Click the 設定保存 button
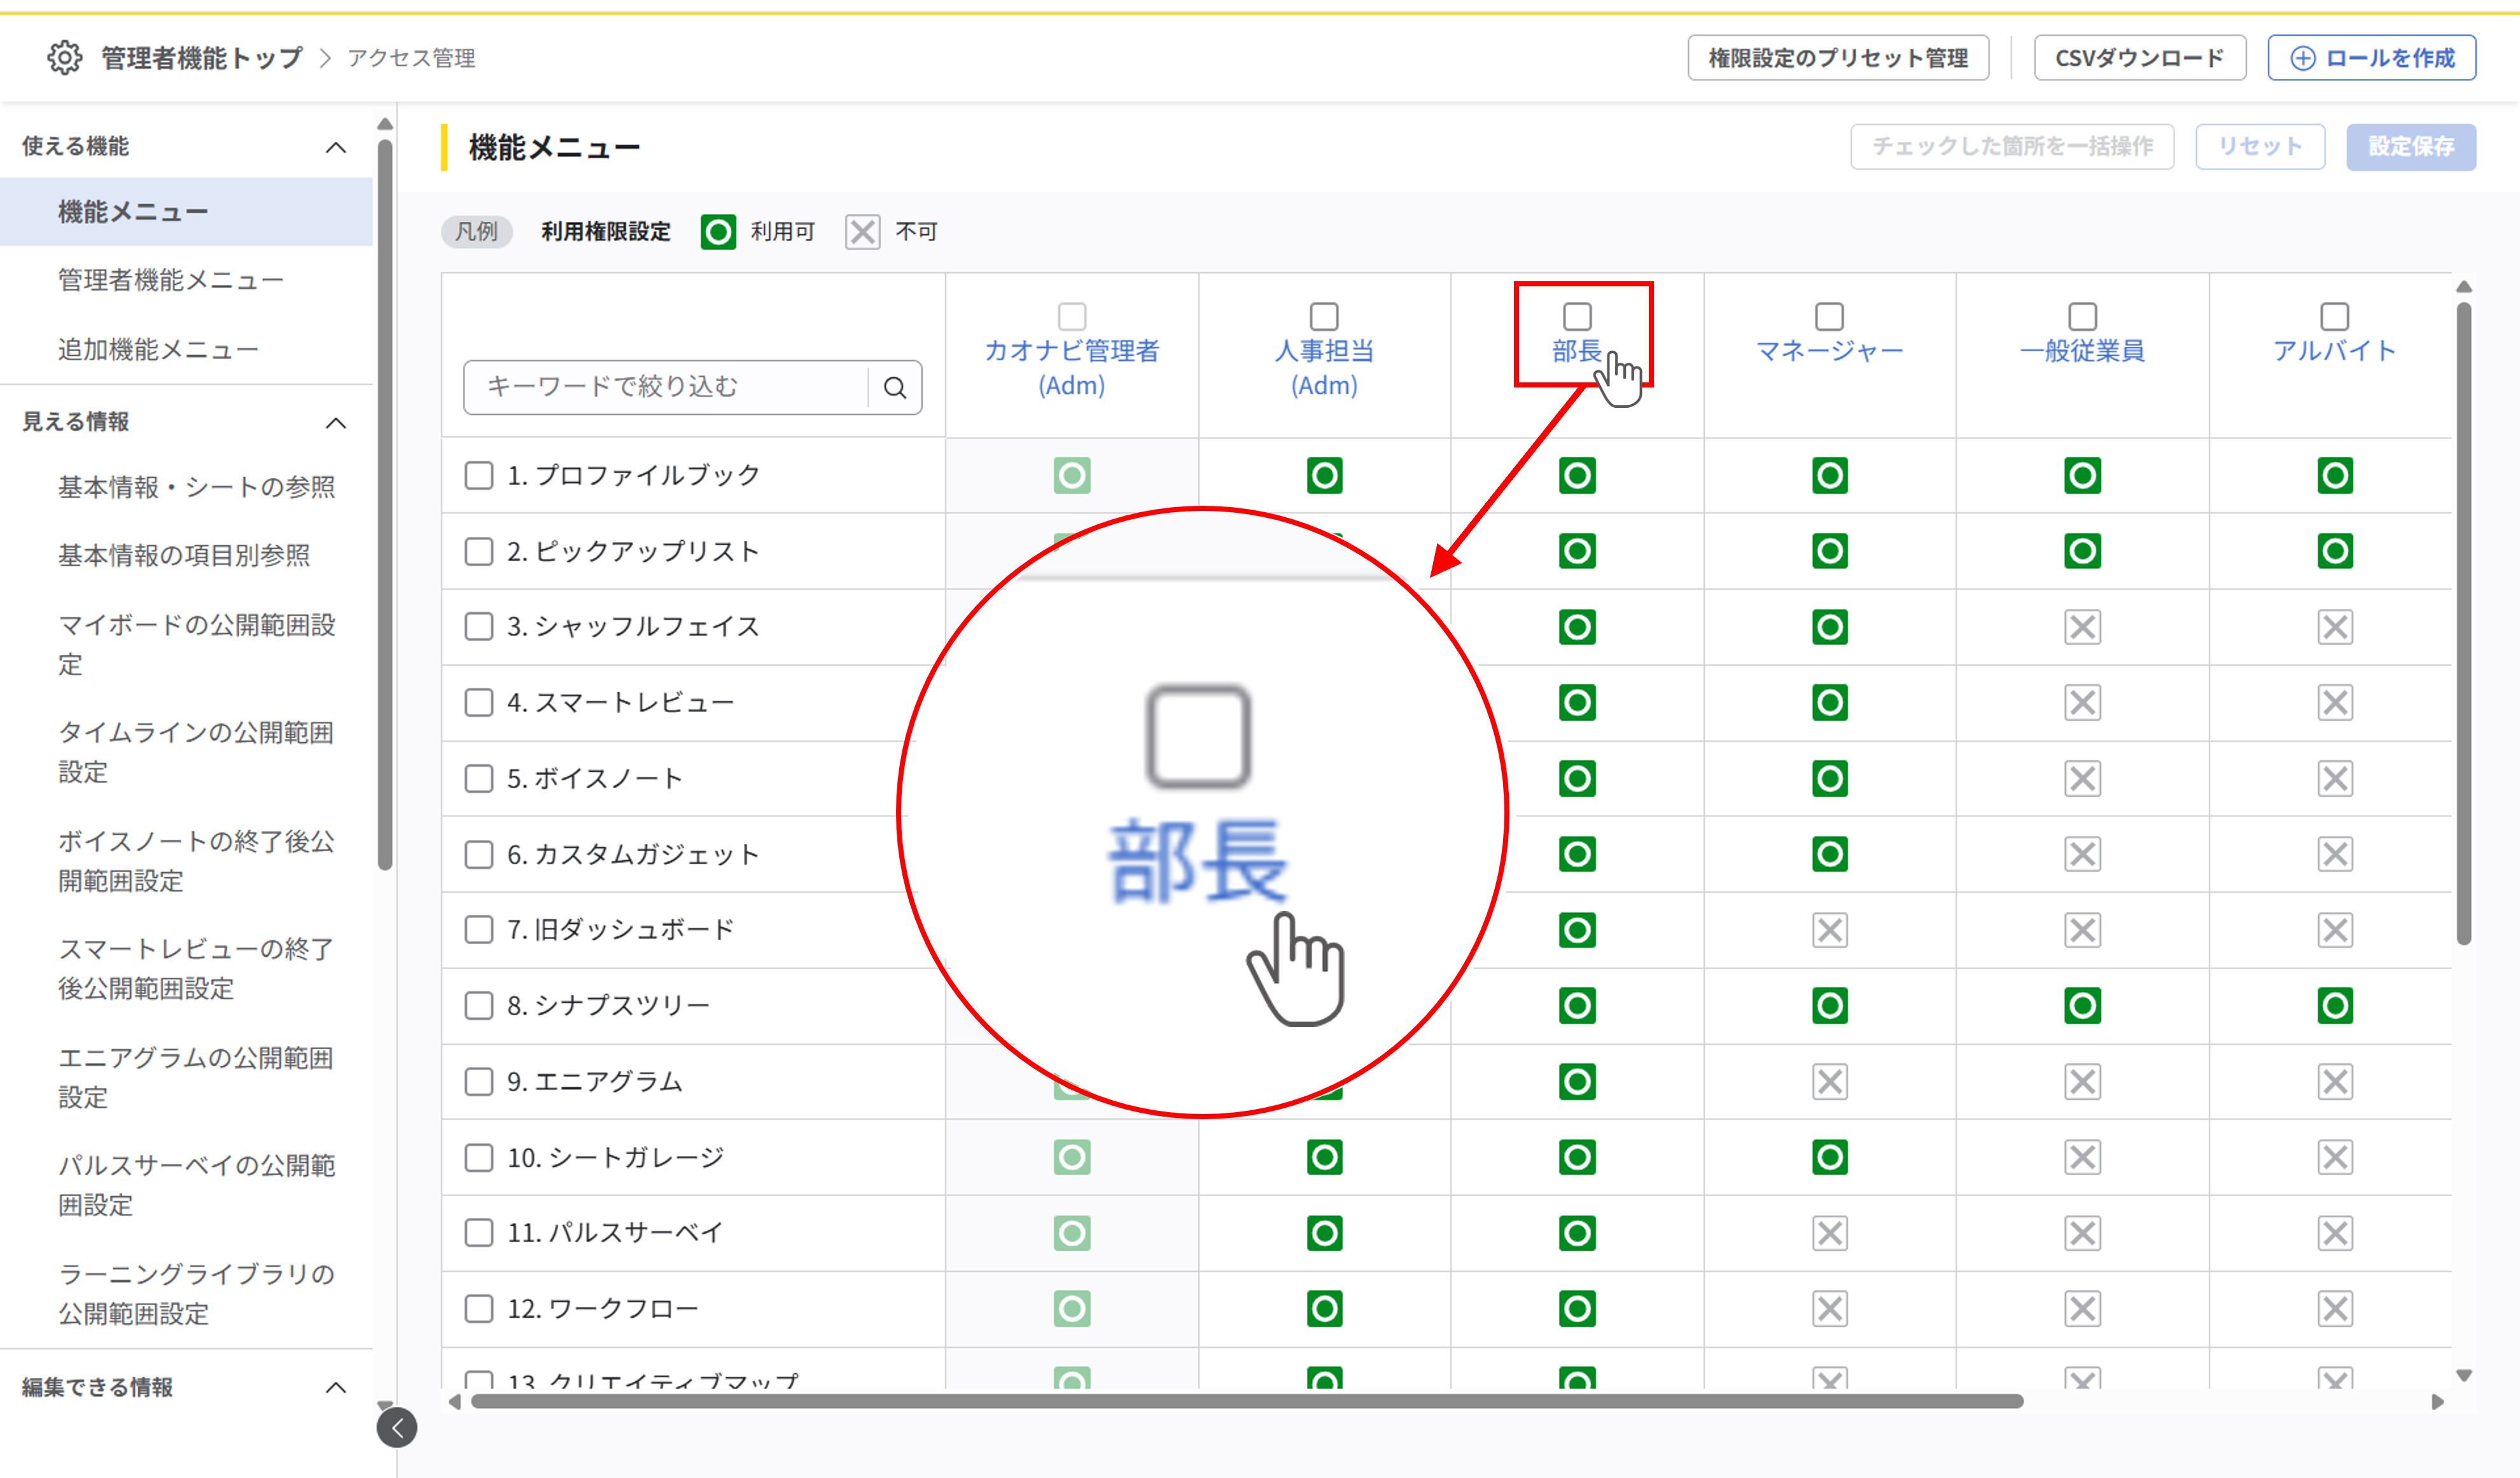2520x1478 pixels. [2411, 147]
